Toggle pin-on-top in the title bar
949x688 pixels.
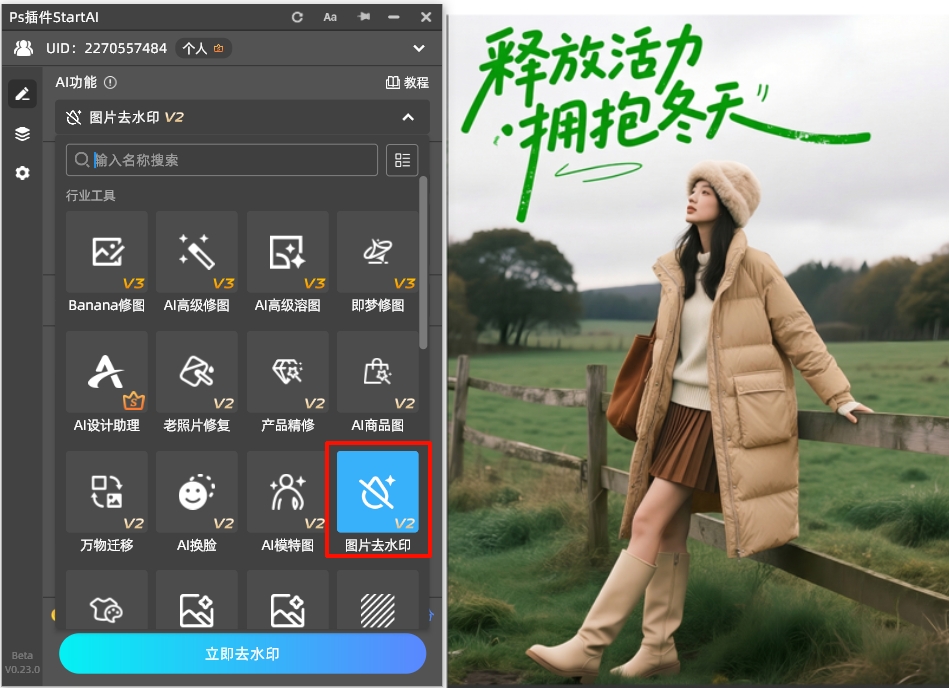point(363,16)
